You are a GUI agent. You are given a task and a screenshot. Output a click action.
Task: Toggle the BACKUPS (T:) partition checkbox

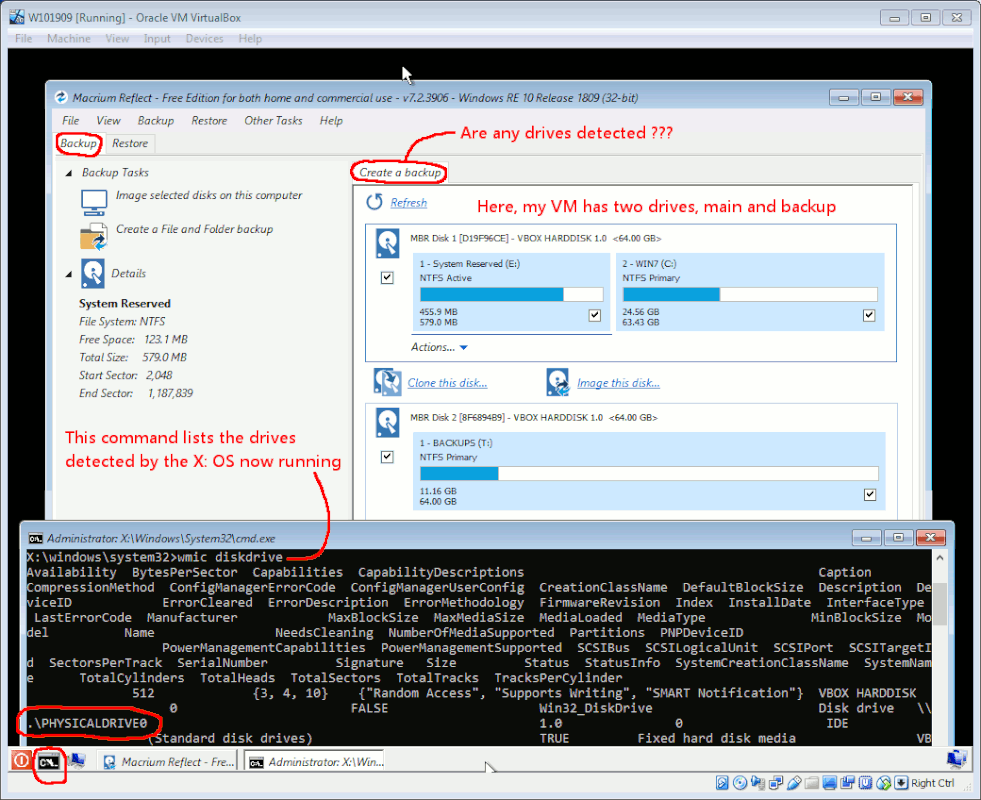click(870, 495)
